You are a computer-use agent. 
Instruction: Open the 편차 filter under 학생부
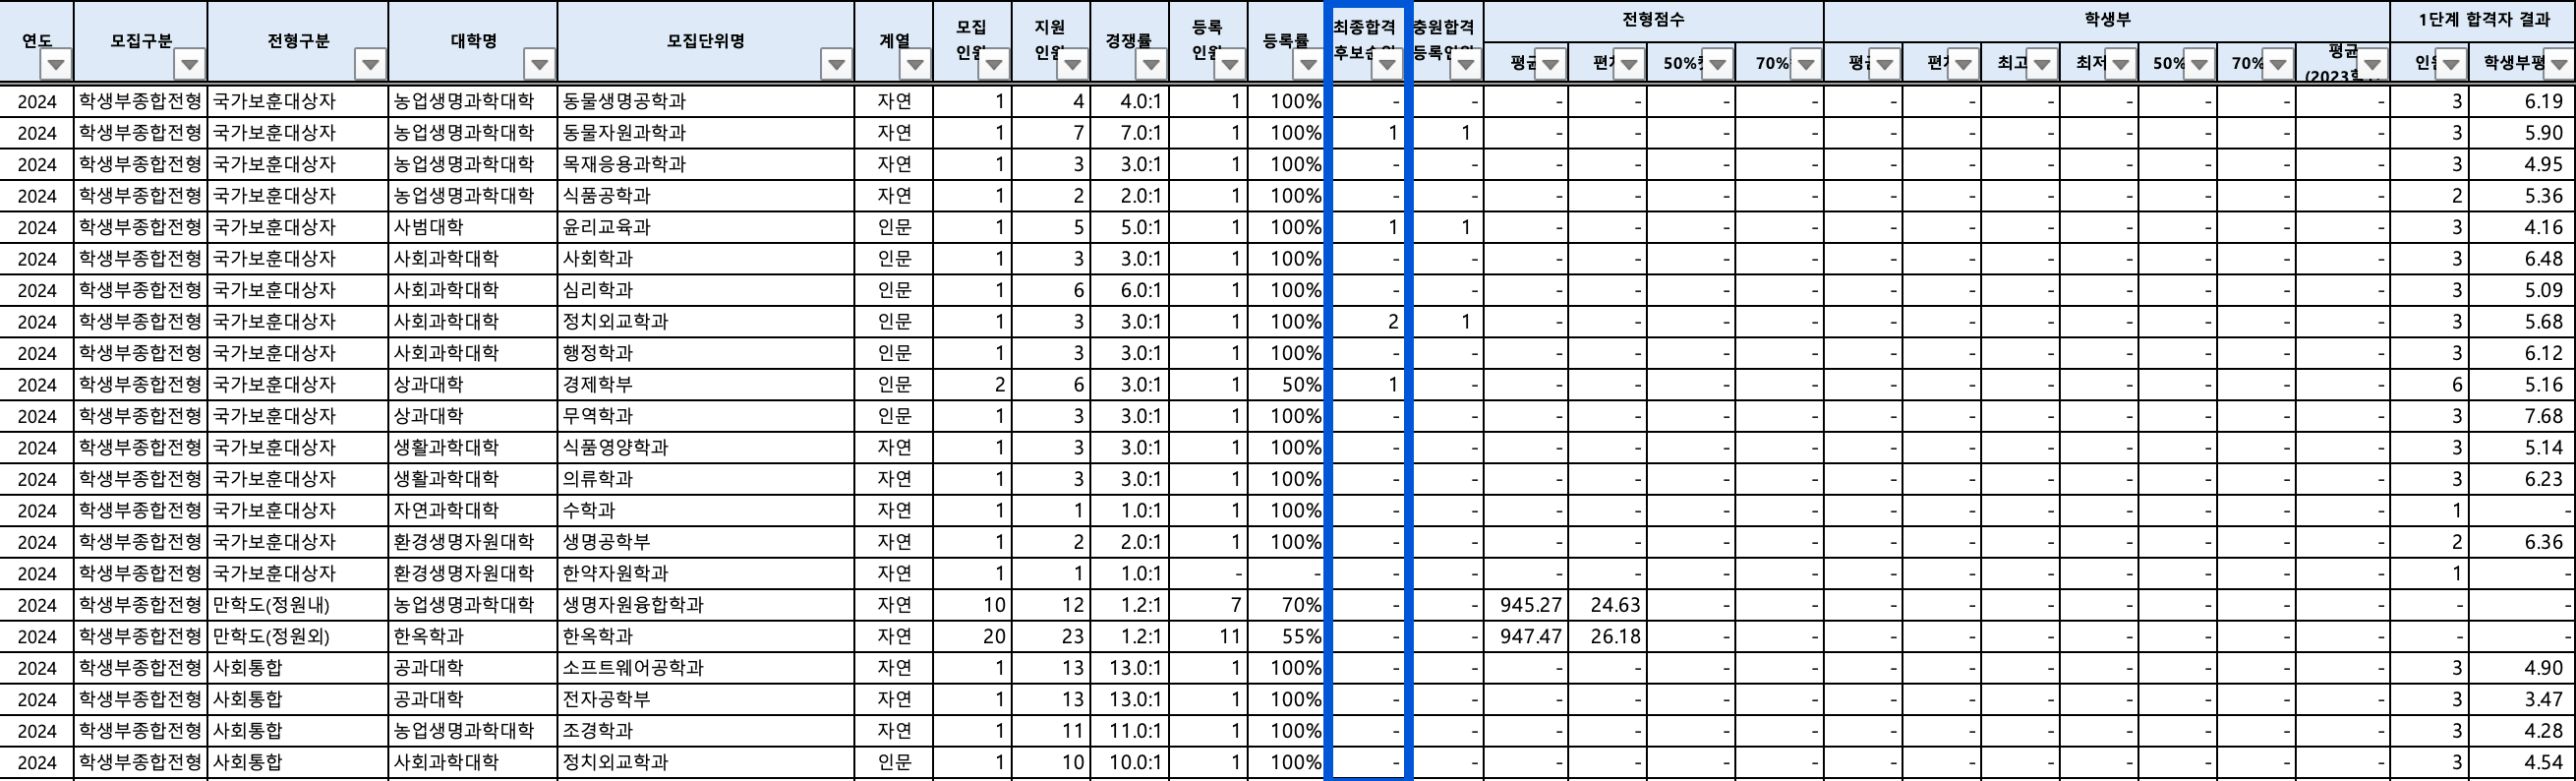[x=1964, y=65]
